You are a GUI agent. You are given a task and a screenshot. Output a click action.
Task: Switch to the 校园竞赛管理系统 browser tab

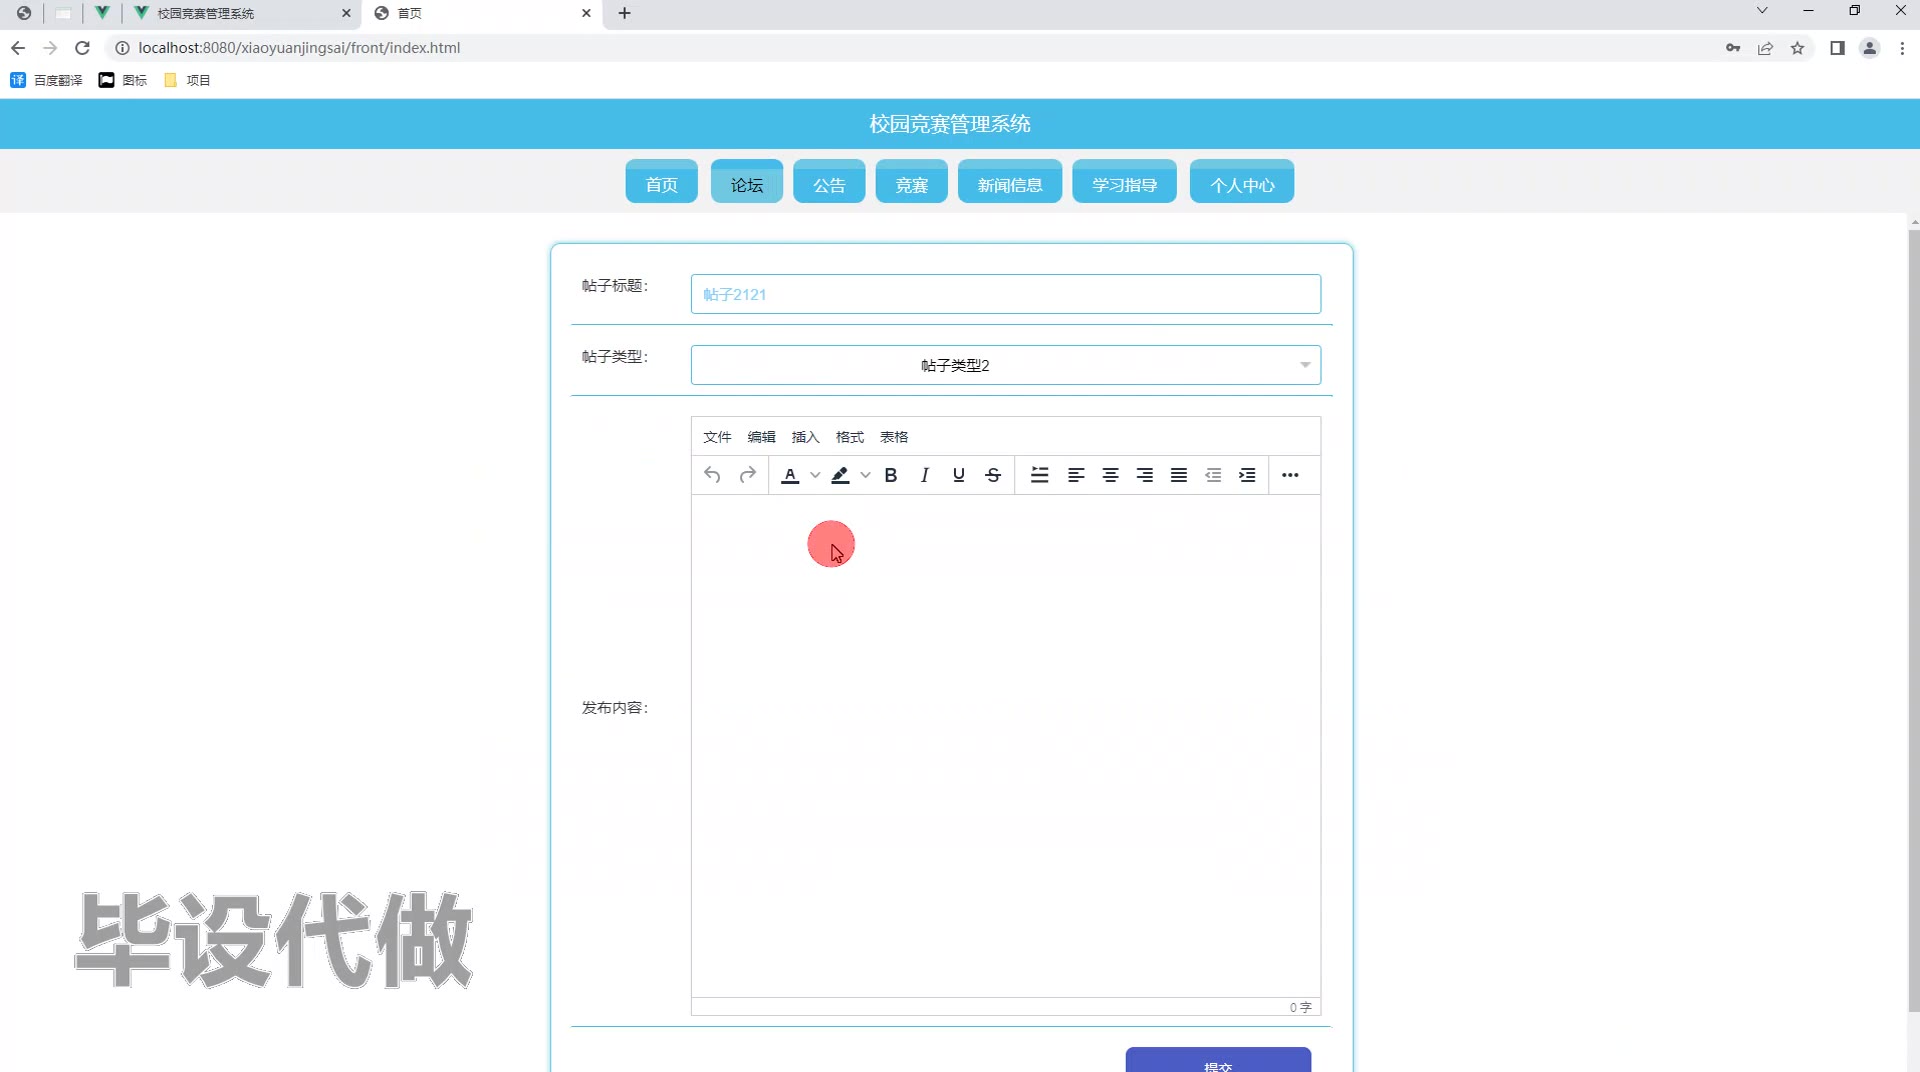tap(240, 13)
